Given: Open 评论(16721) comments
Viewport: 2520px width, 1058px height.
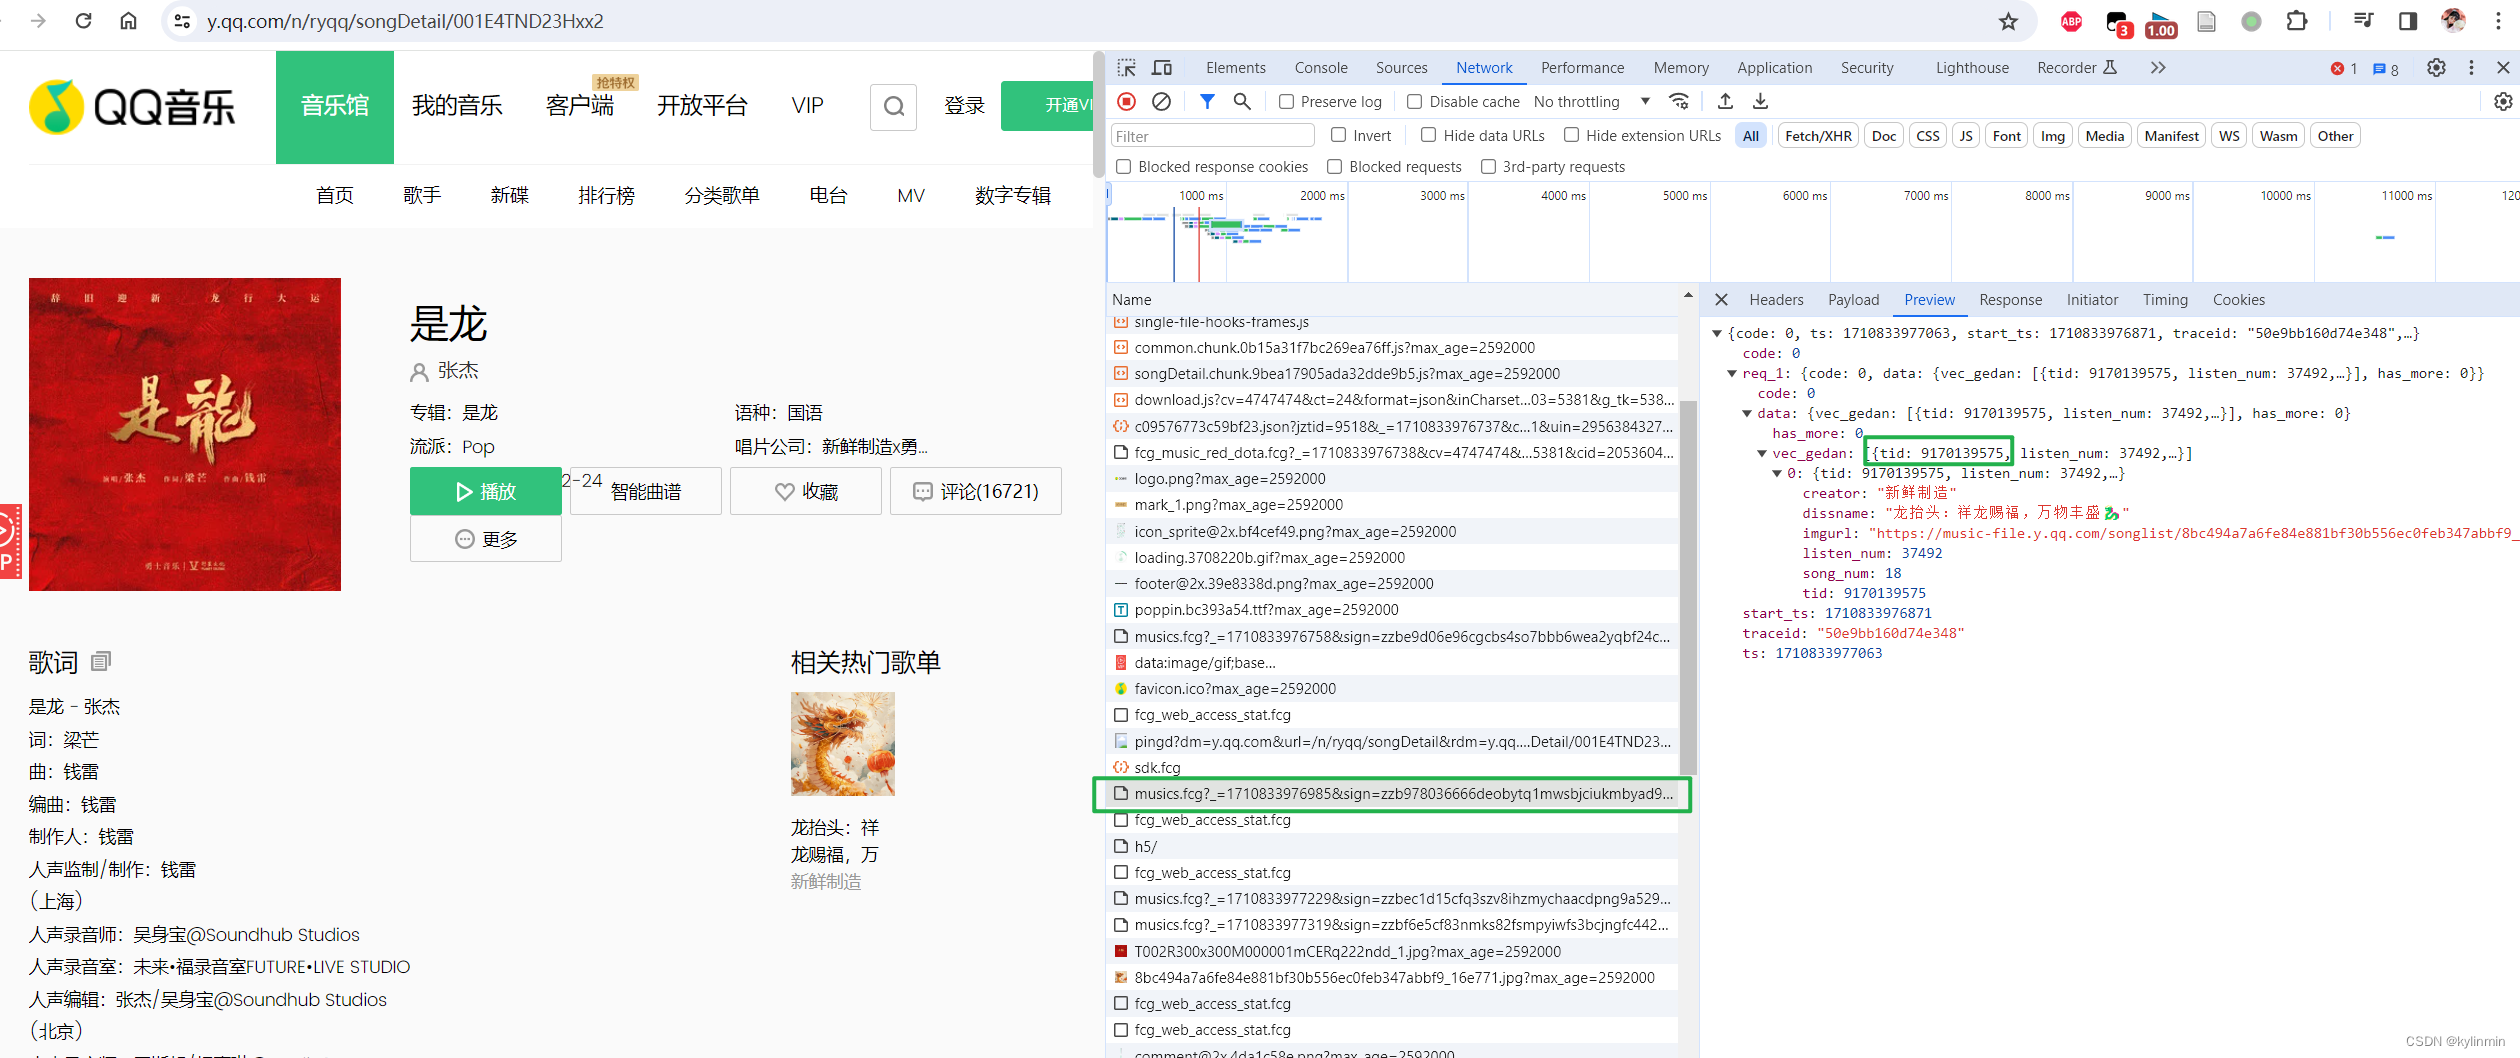Looking at the screenshot, I should tap(976, 491).
